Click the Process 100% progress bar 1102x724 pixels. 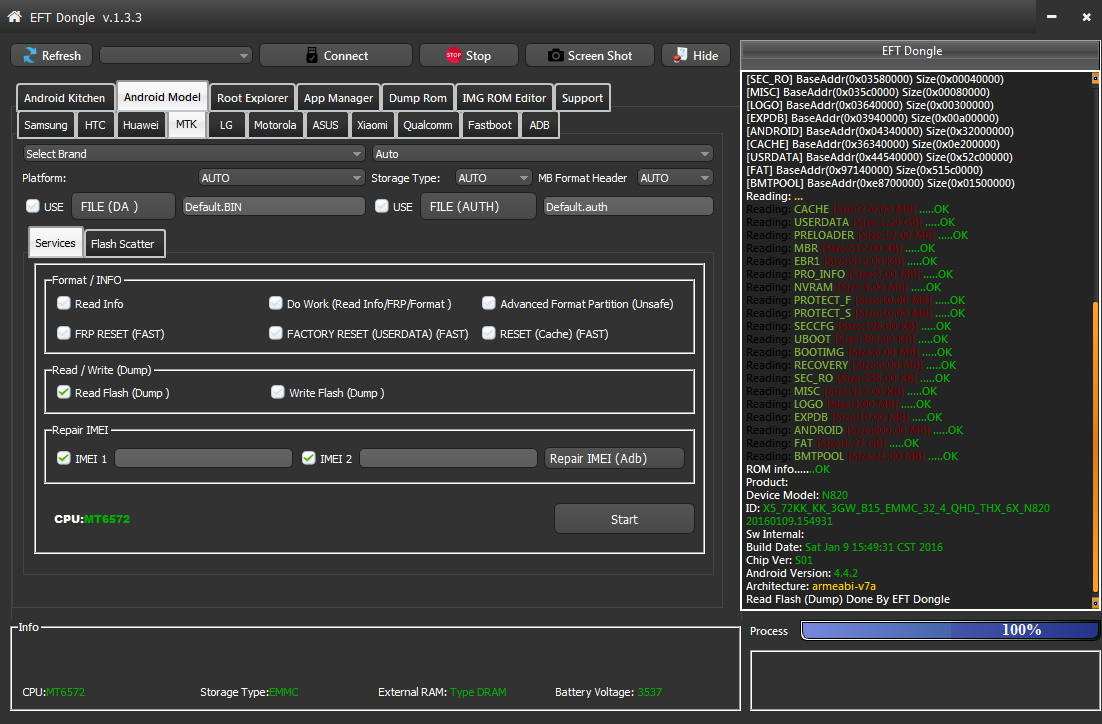(x=949, y=630)
